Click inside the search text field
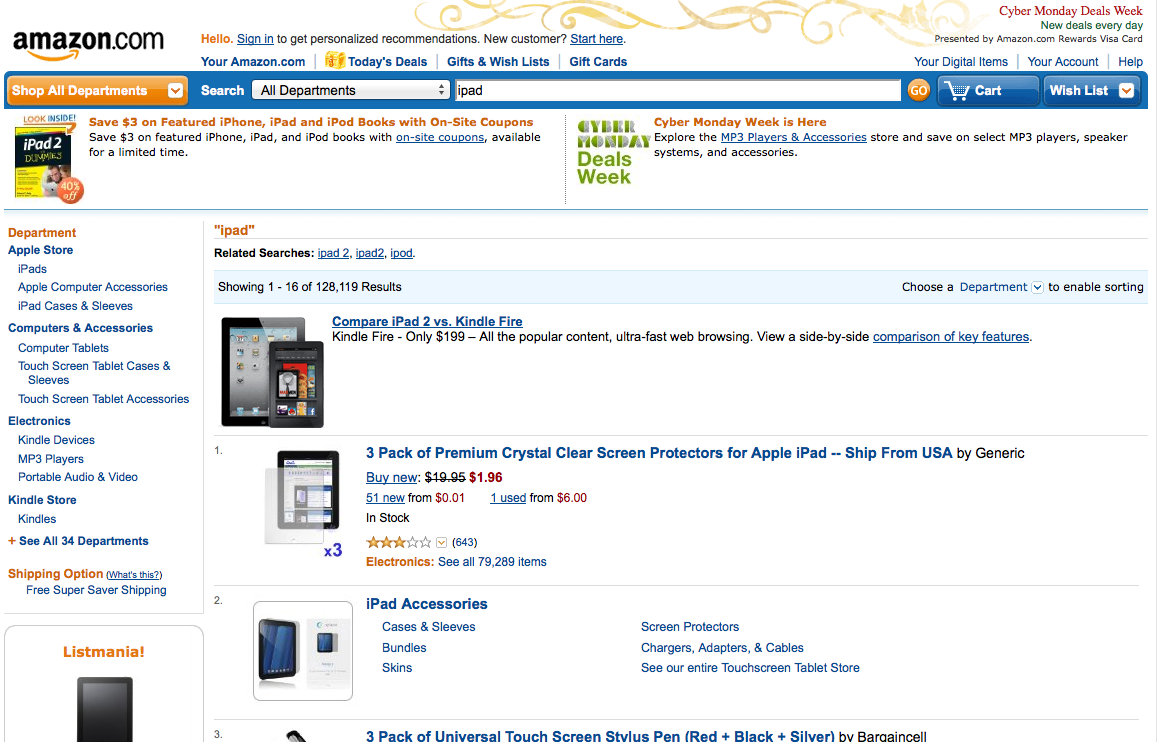This screenshot has width=1157, height=742. coord(677,90)
